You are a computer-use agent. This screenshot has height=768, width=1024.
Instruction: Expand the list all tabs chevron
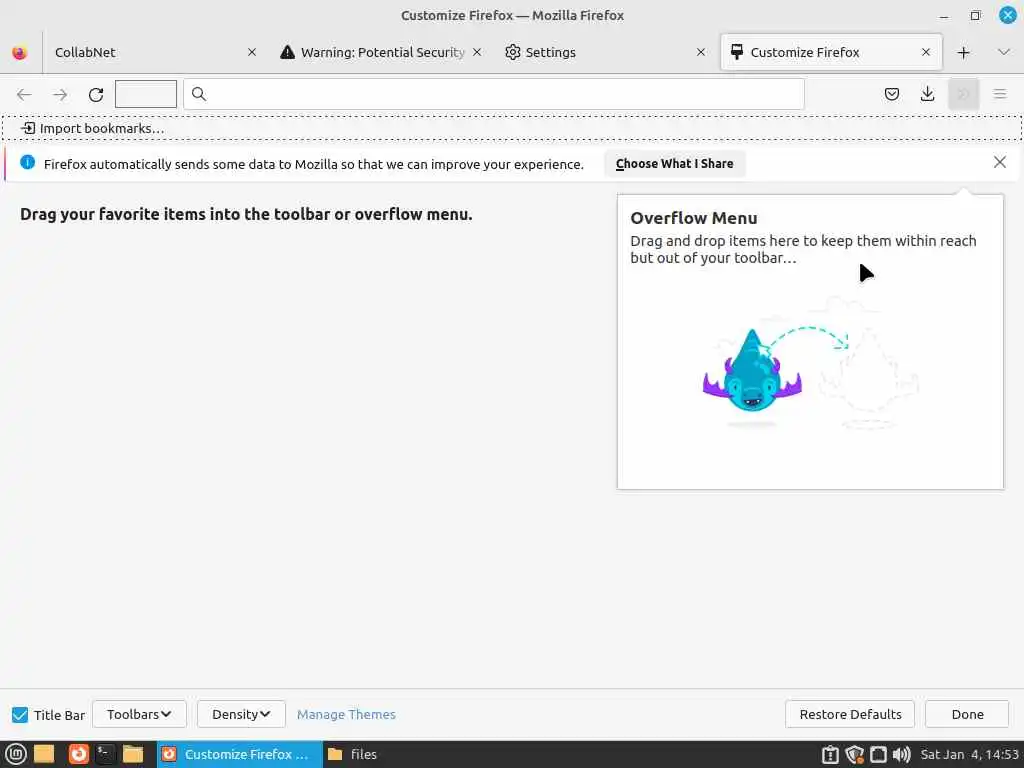click(x=1004, y=52)
